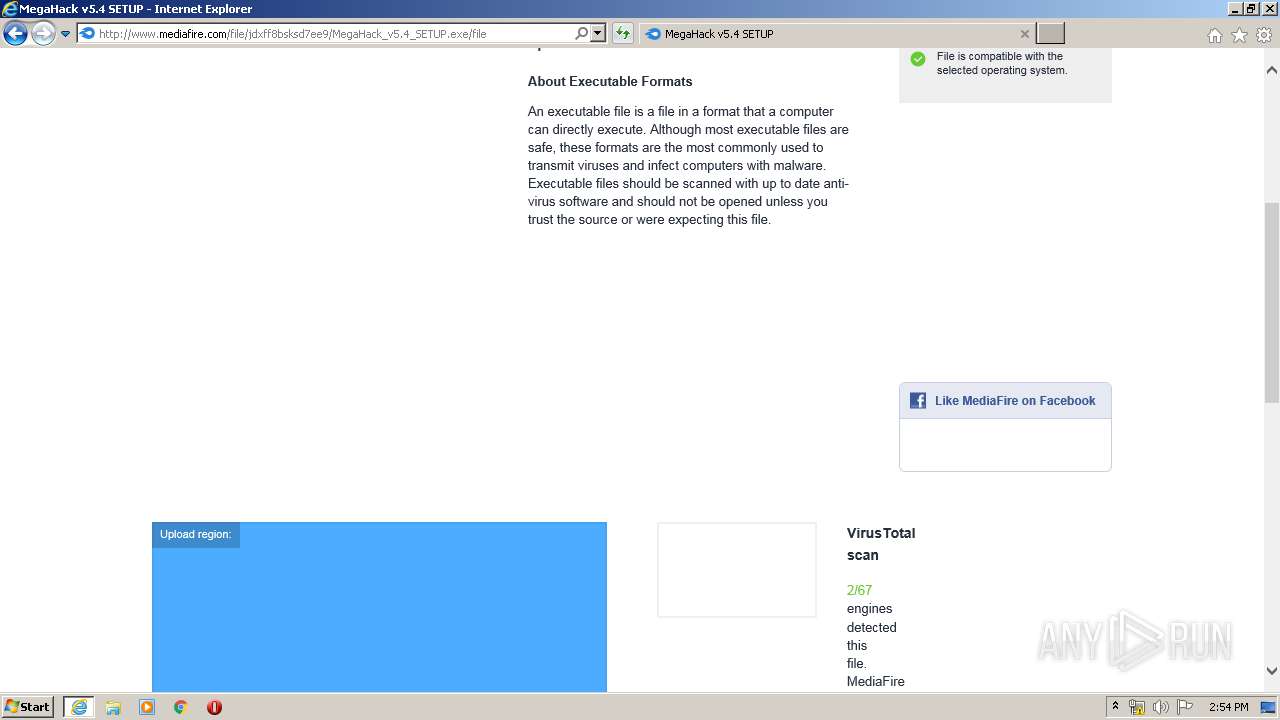
Task: Switch to Internet Explorer in the taskbar
Action: coord(78,707)
